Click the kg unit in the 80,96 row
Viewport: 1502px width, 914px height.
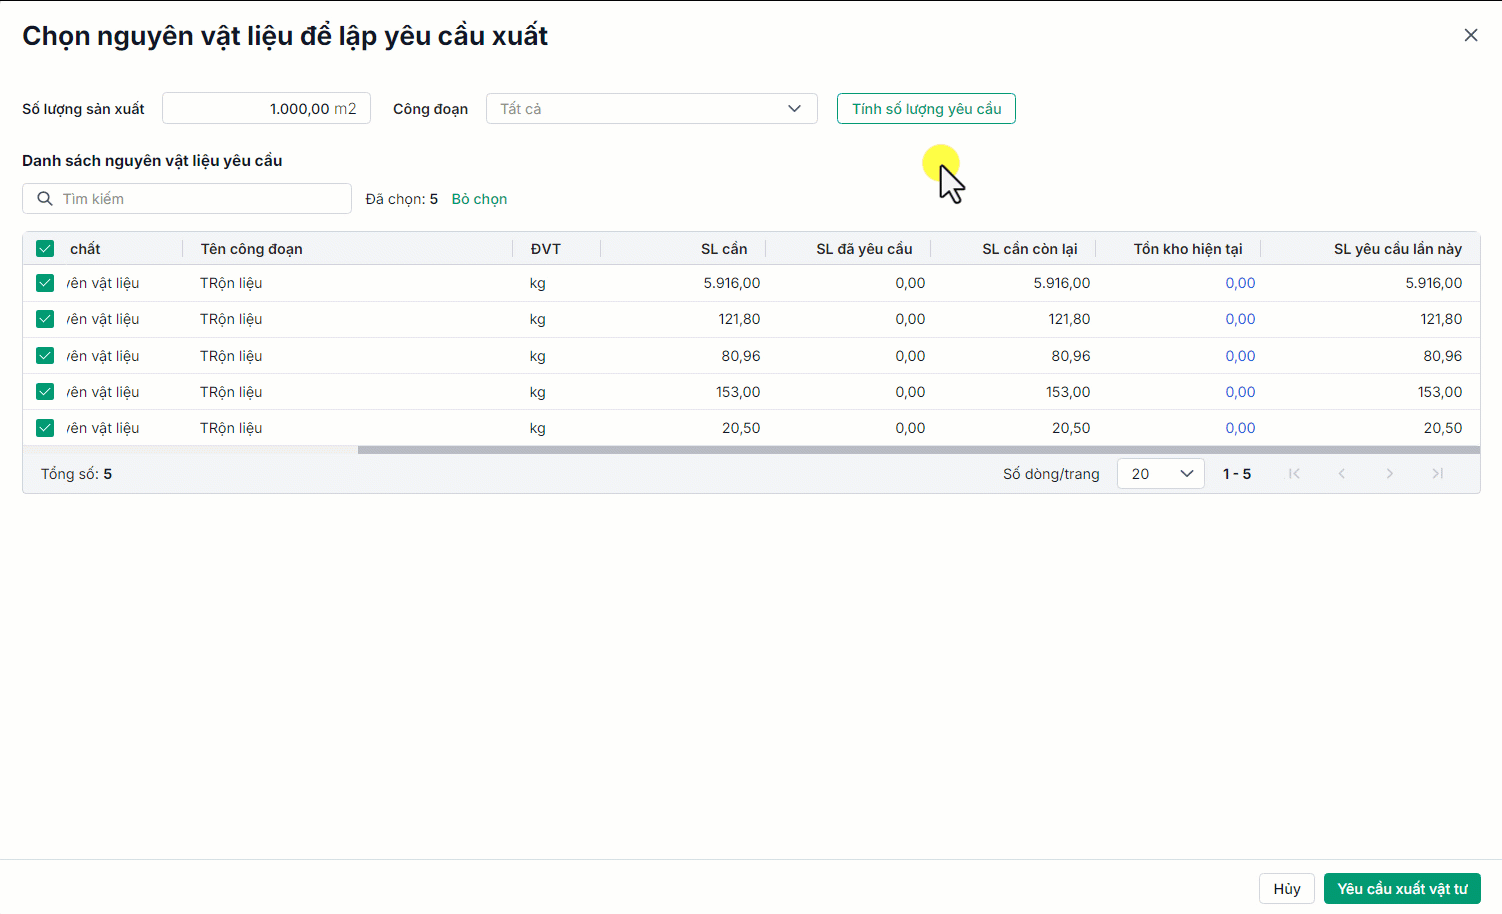(538, 356)
